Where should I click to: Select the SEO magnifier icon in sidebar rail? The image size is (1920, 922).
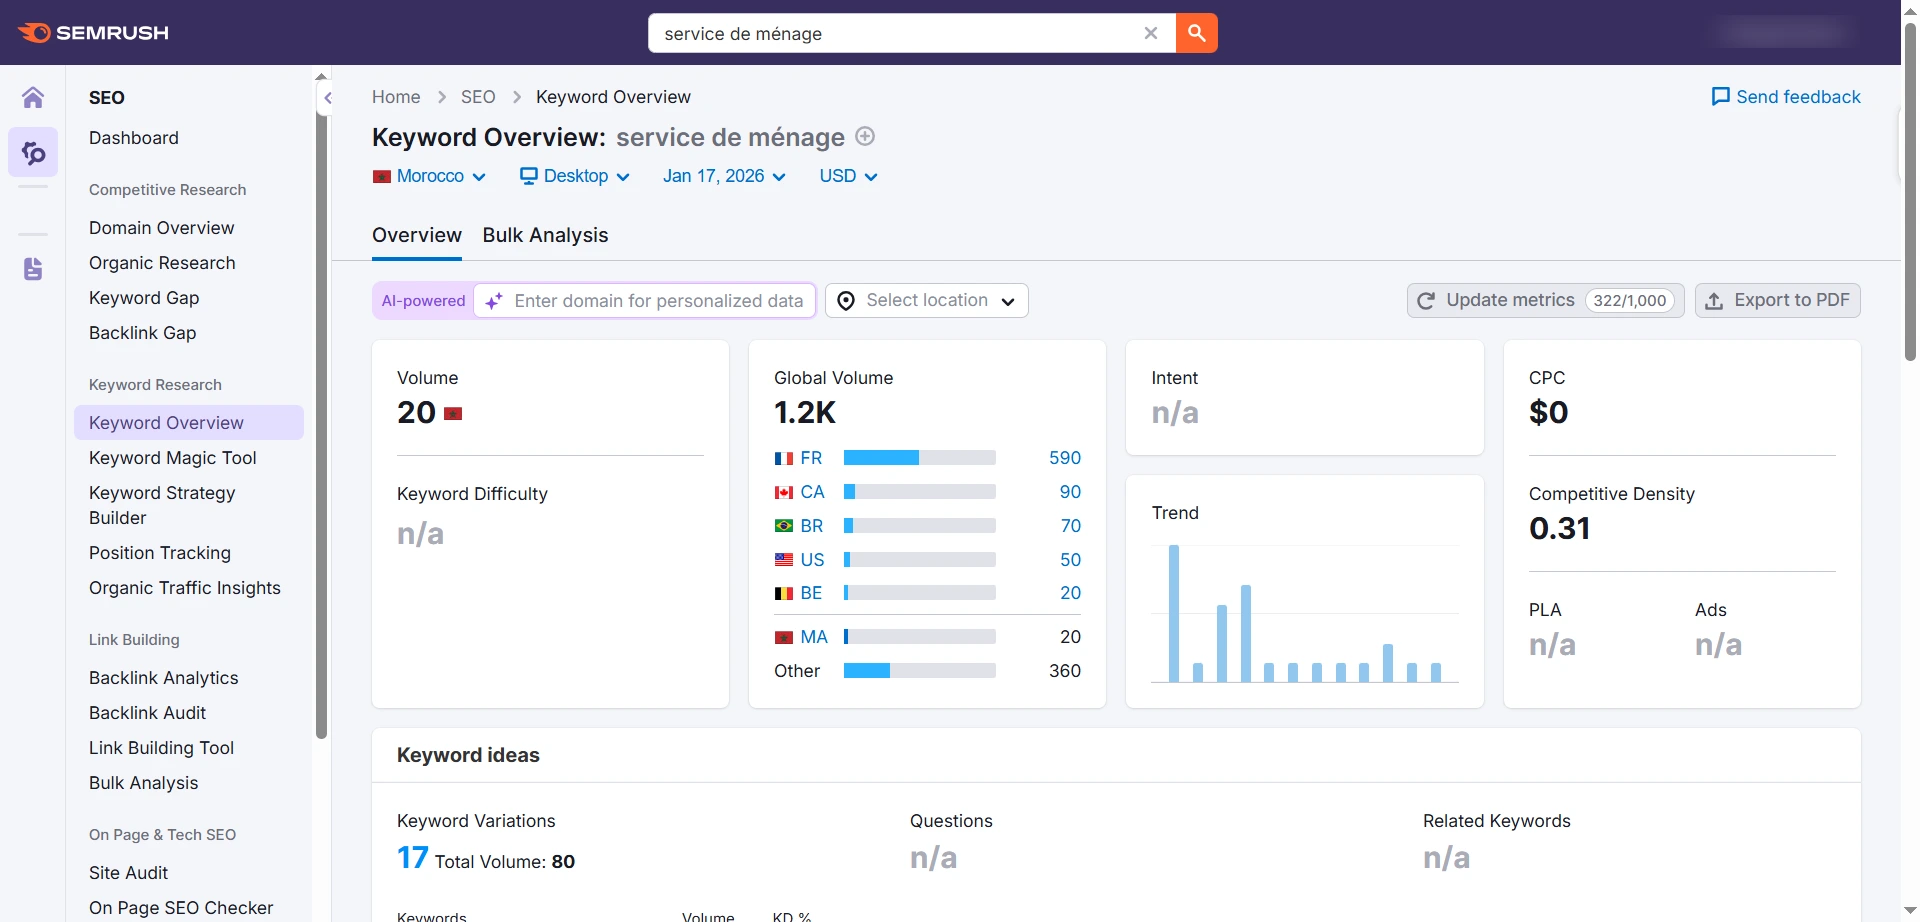coord(34,153)
